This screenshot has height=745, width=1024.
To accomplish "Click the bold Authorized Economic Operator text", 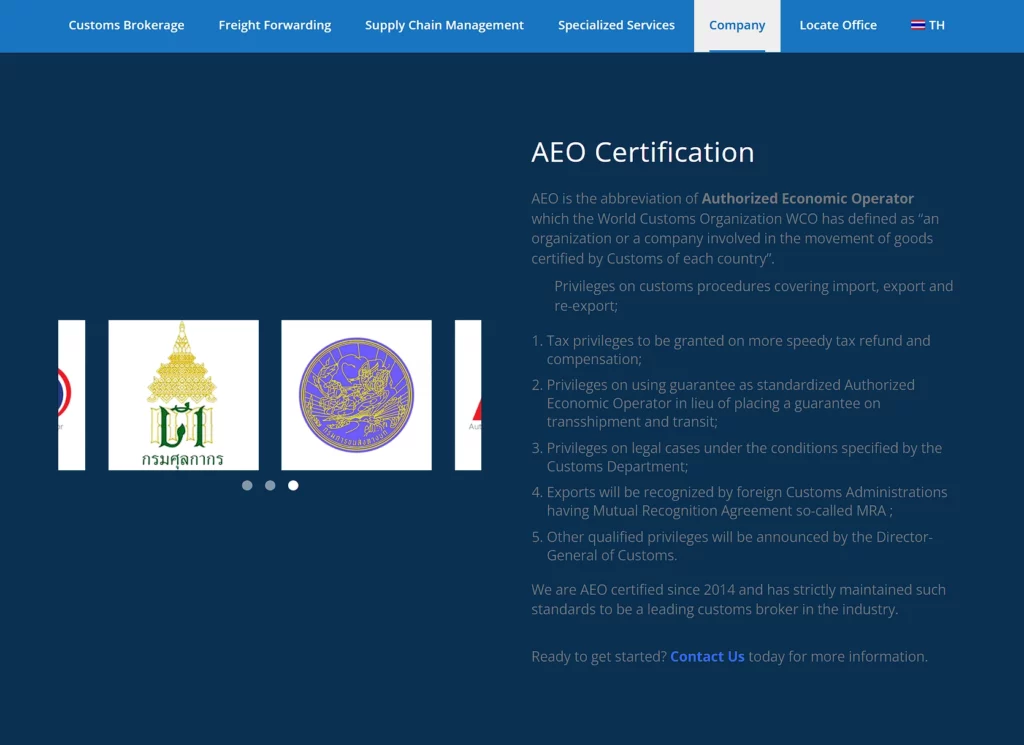I will point(807,199).
